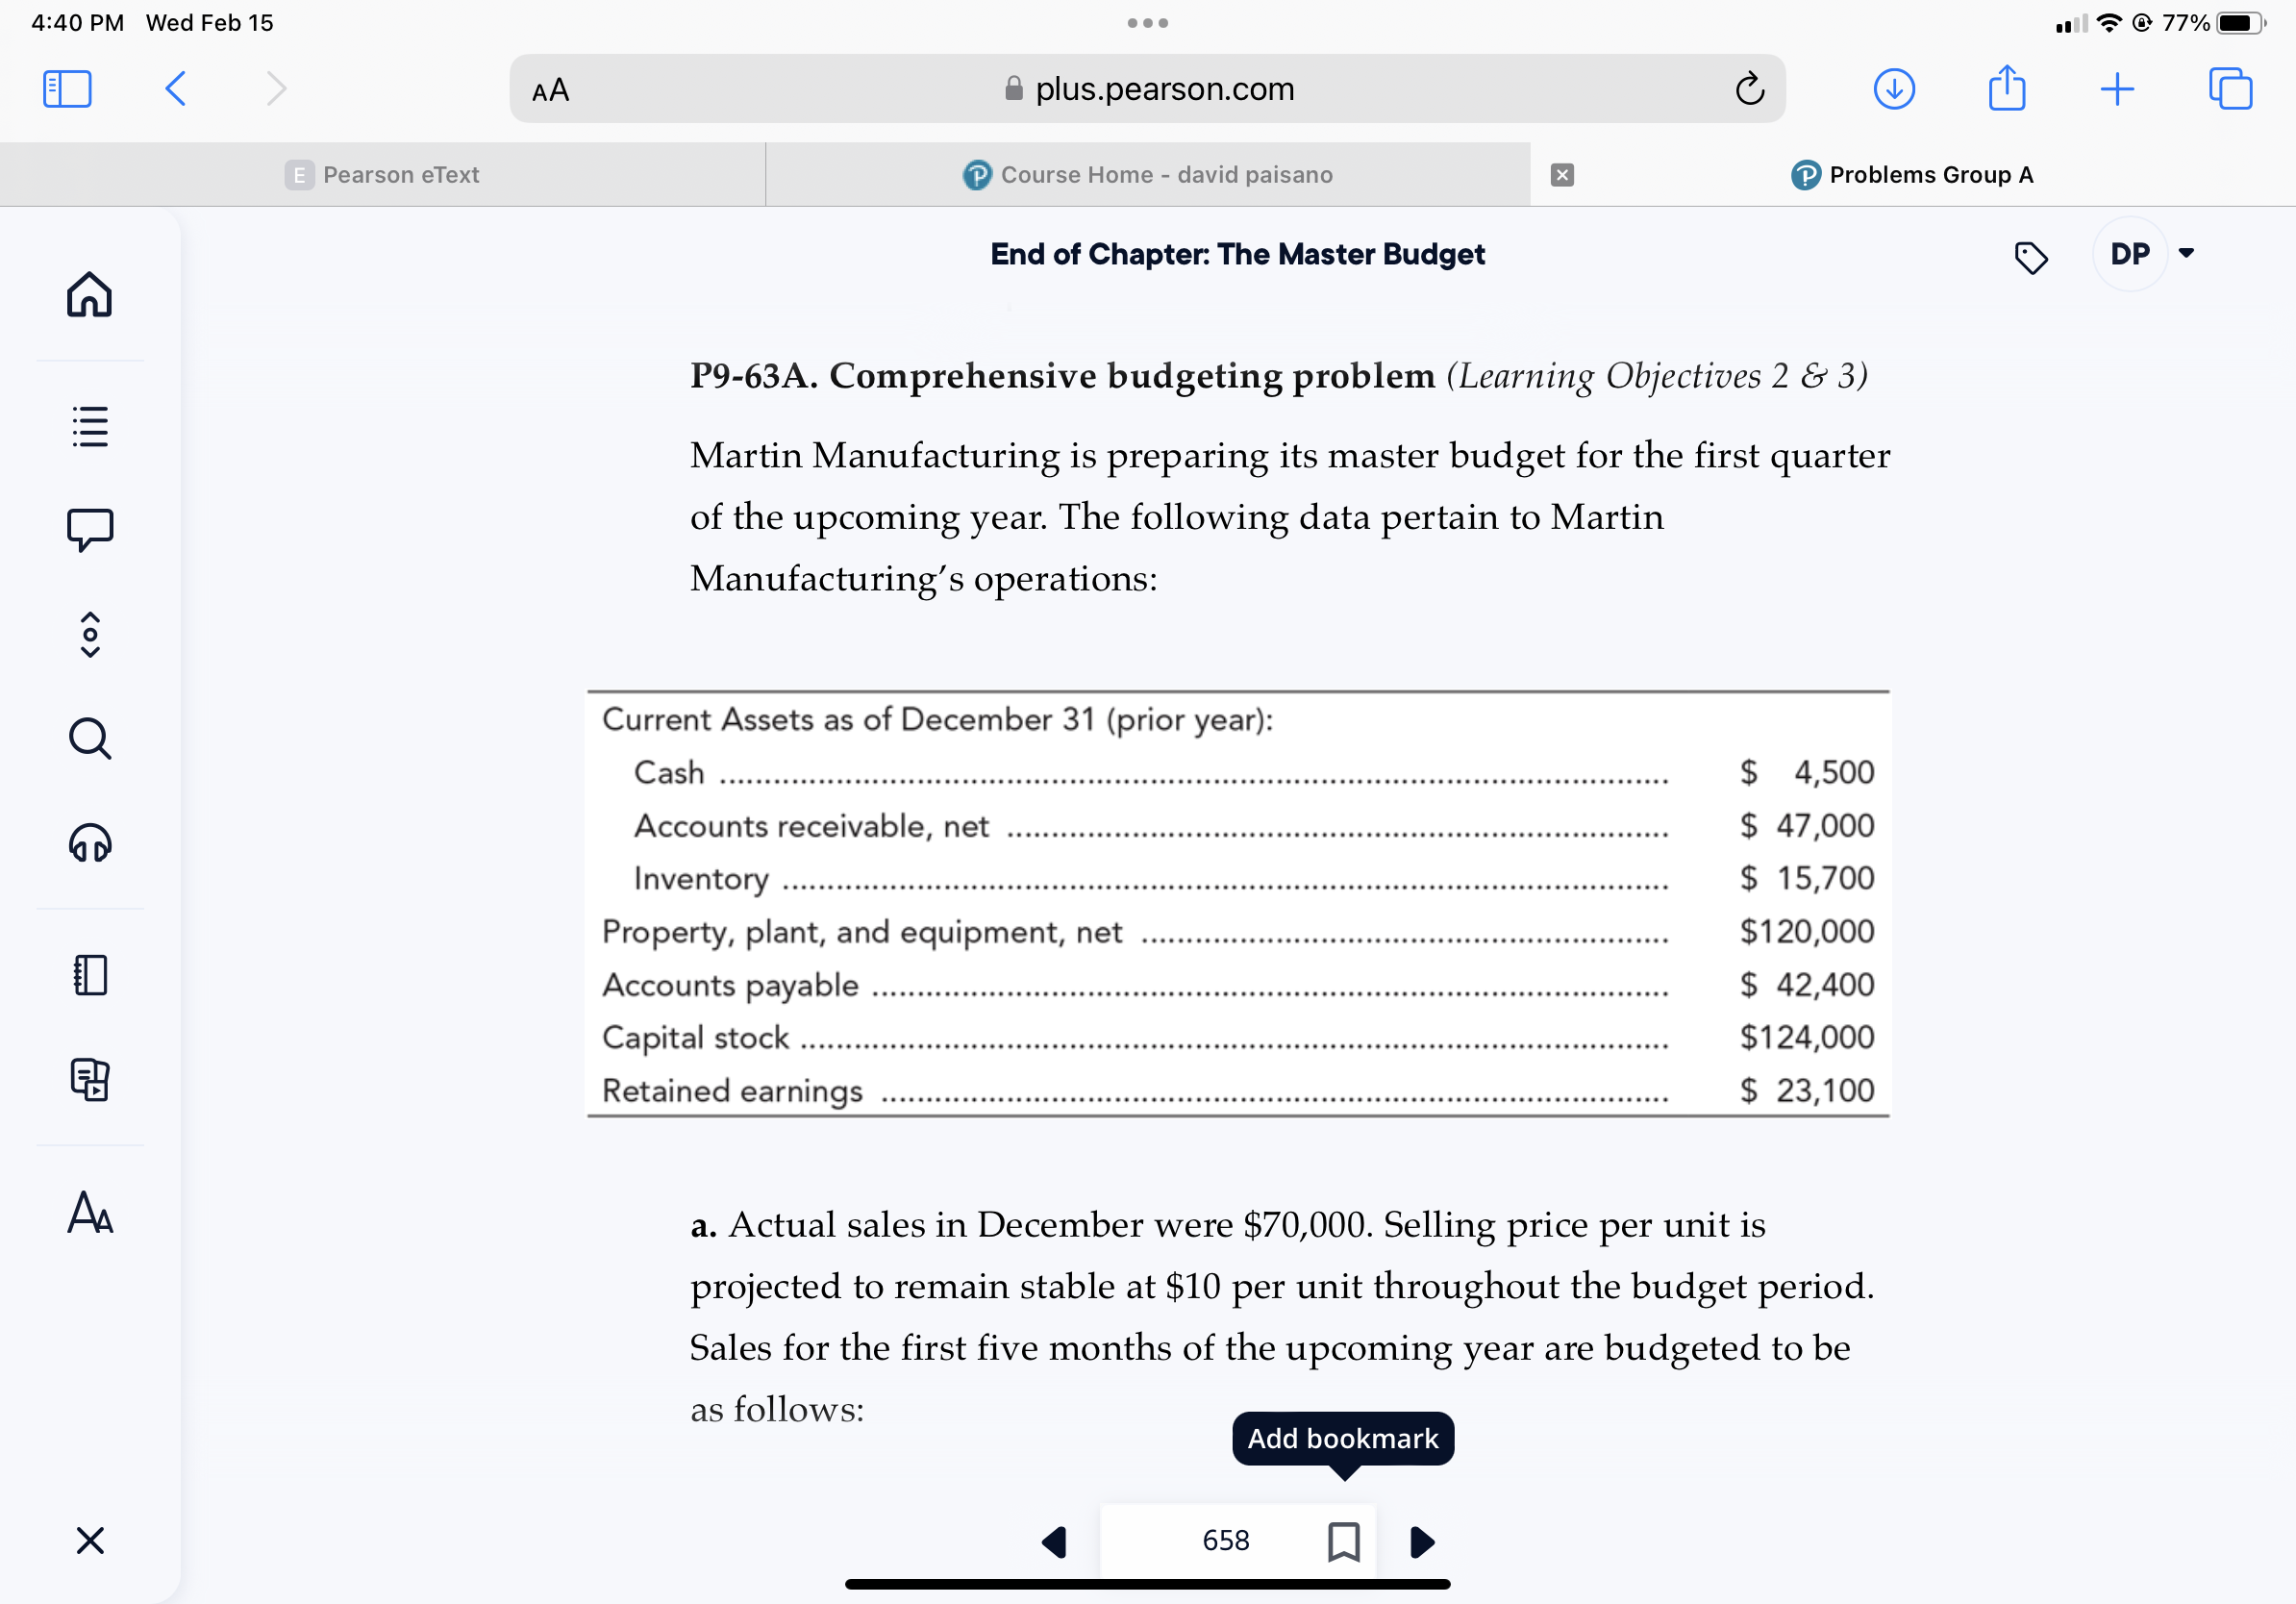
Task: Open the notebook icon in sidebar
Action: (x=90, y=974)
